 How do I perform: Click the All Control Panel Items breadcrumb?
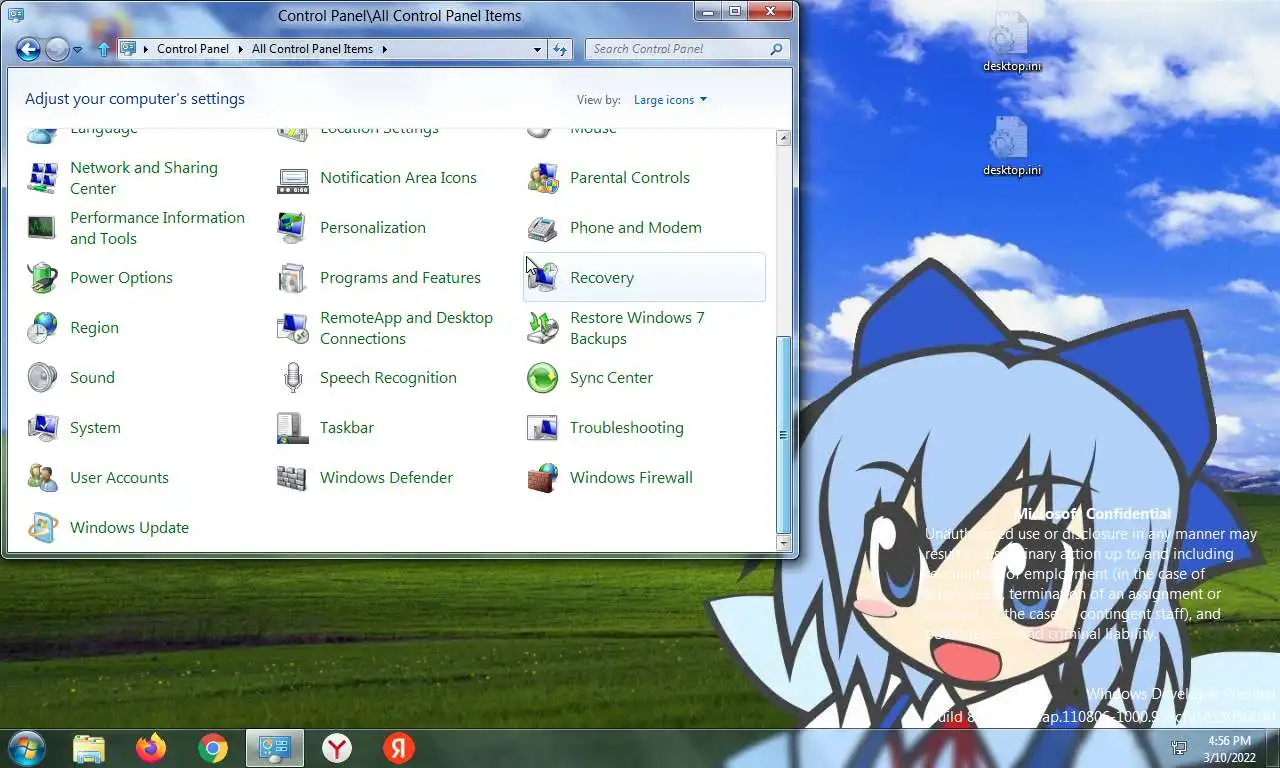coord(312,49)
